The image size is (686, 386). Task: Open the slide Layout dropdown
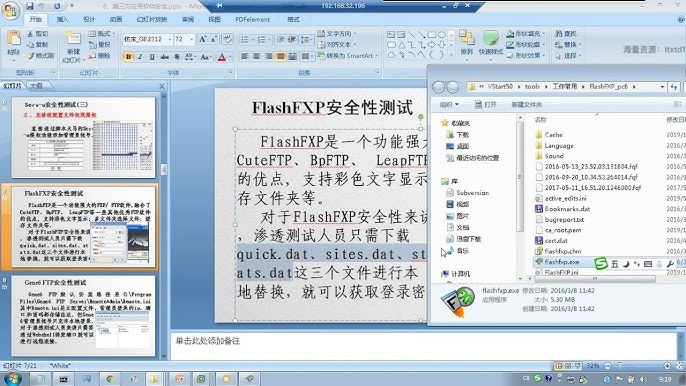(x=102, y=34)
